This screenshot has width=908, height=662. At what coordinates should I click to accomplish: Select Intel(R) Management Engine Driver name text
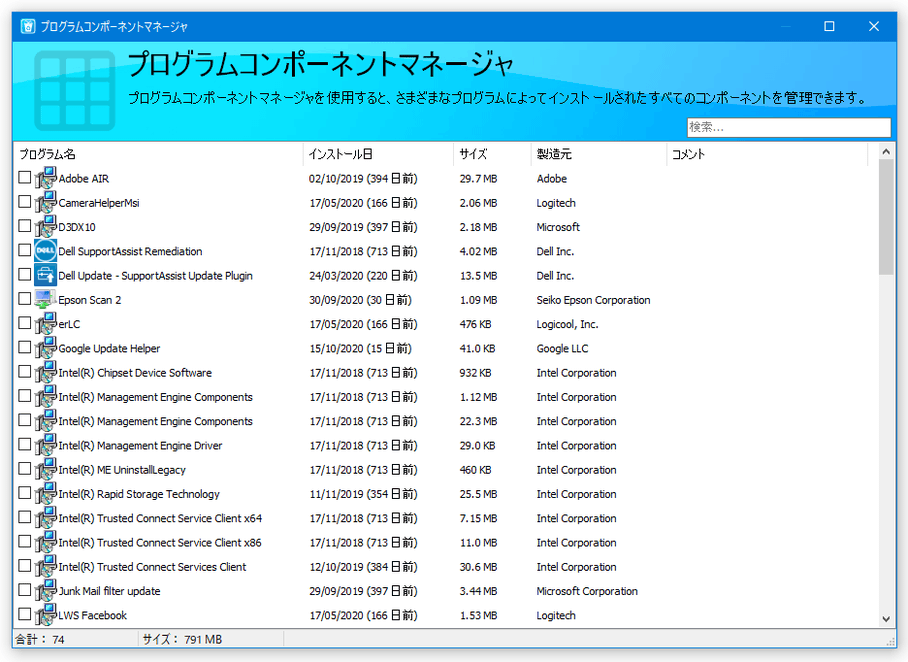coord(140,446)
